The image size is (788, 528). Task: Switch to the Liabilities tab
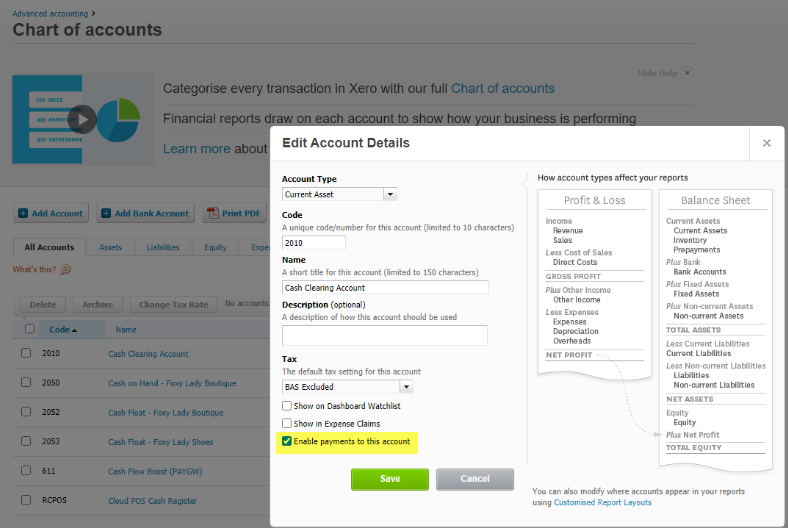pos(163,247)
